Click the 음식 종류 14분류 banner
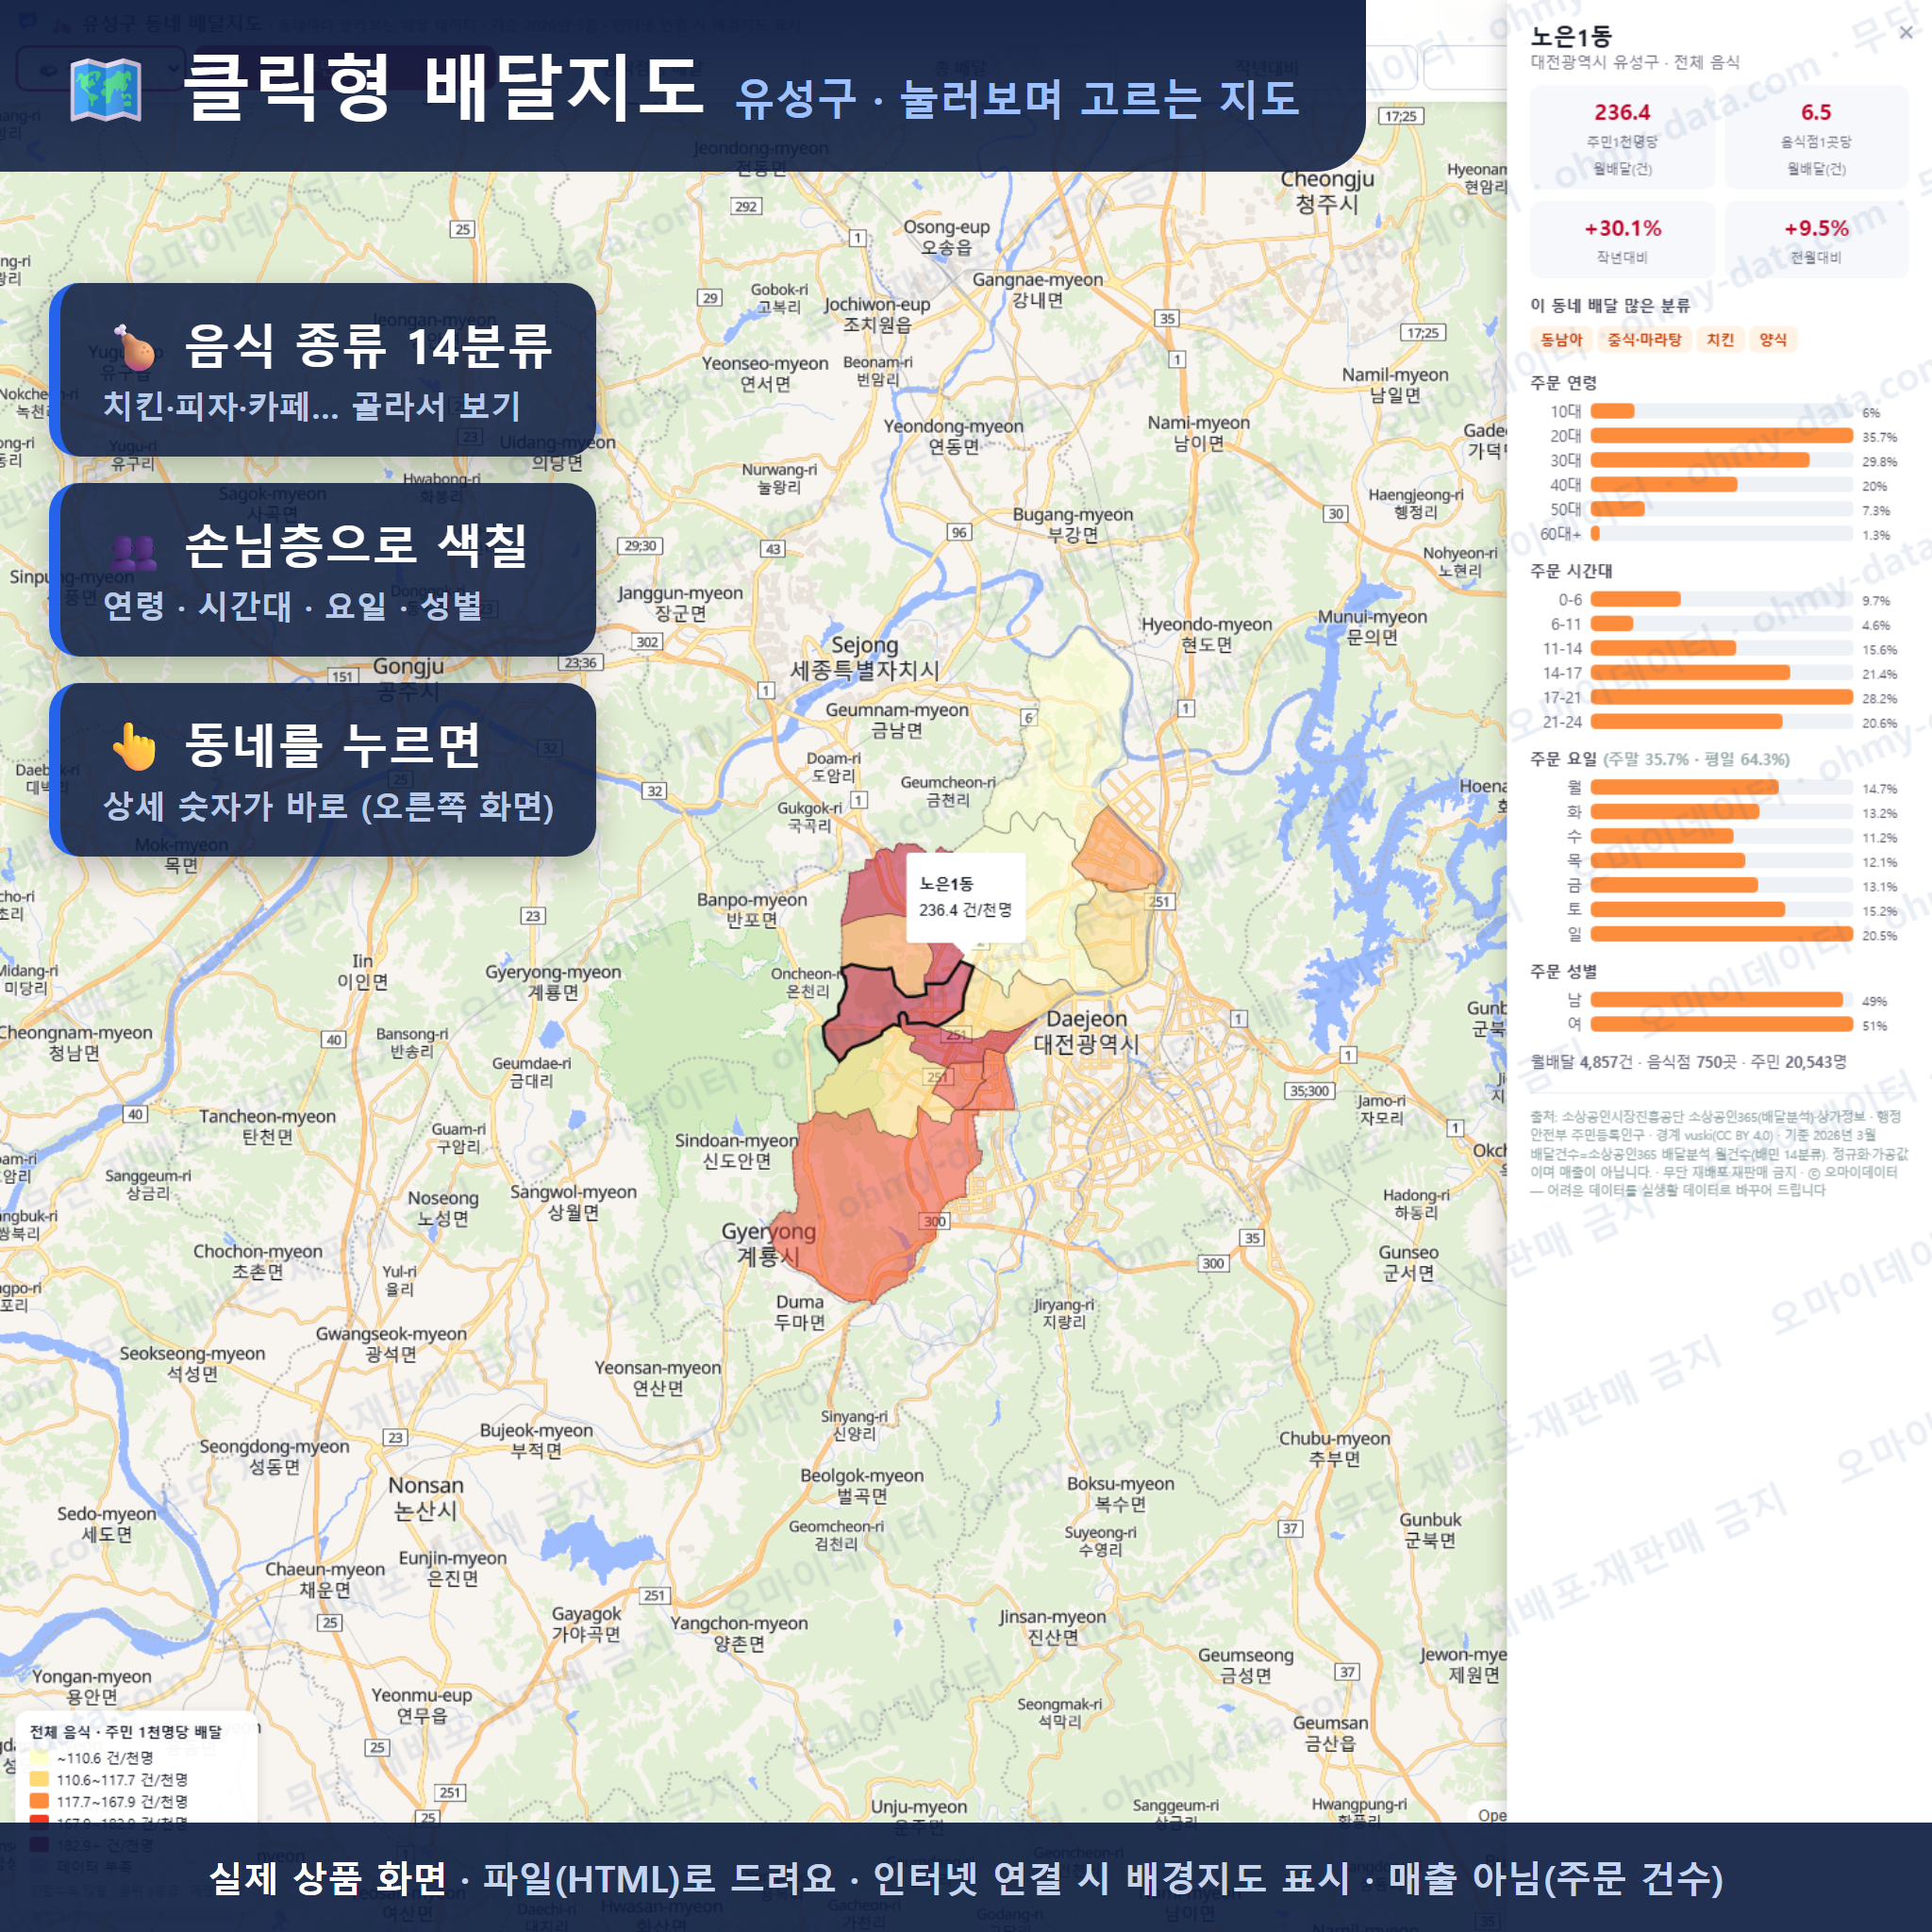The image size is (1932, 1932). pos(324,370)
